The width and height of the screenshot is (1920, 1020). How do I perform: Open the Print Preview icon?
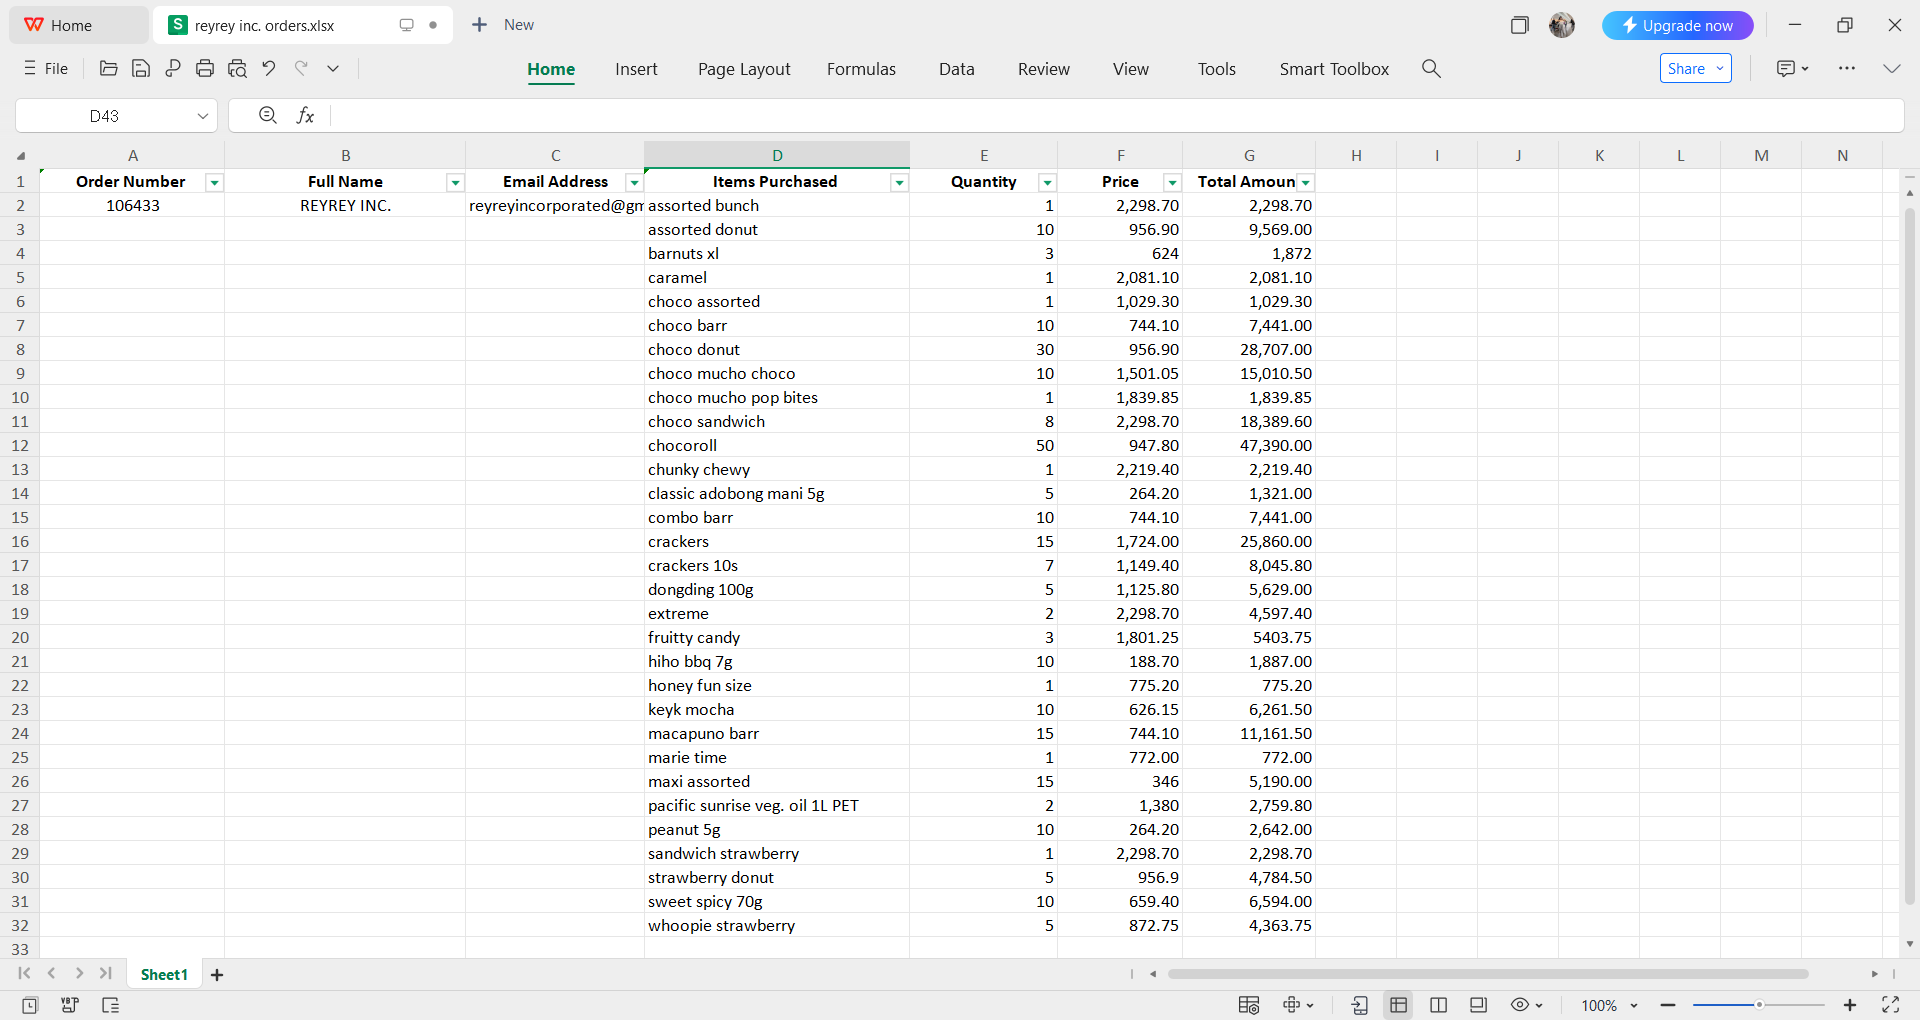(237, 68)
